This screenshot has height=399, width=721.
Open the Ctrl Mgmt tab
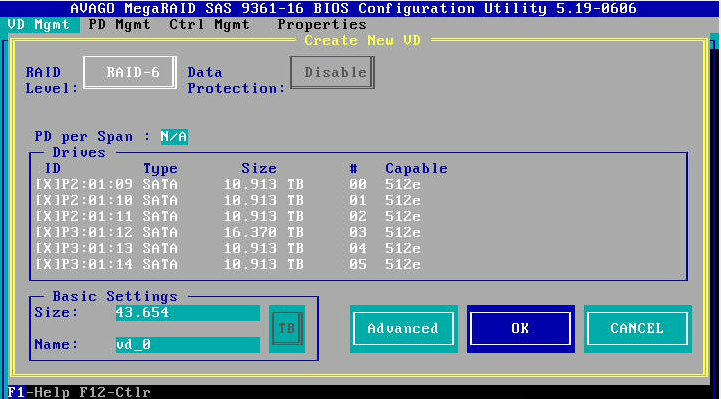click(x=210, y=24)
